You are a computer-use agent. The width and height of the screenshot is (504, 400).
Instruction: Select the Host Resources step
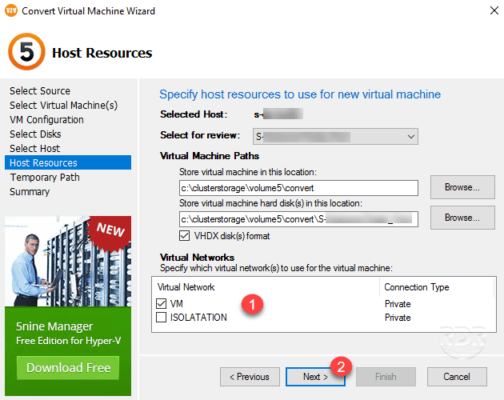pos(68,162)
